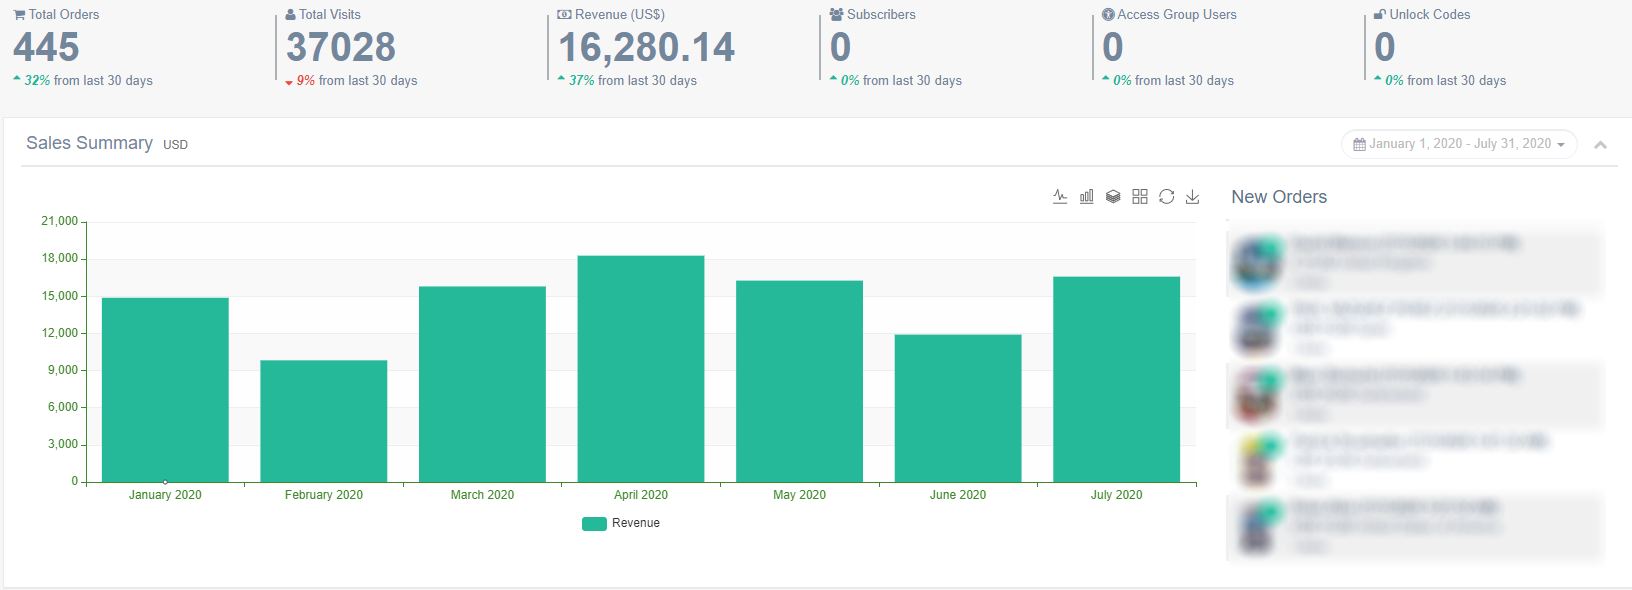Click the chart restore/refresh icon
Screen dimensions: 1632x590
click(1166, 197)
